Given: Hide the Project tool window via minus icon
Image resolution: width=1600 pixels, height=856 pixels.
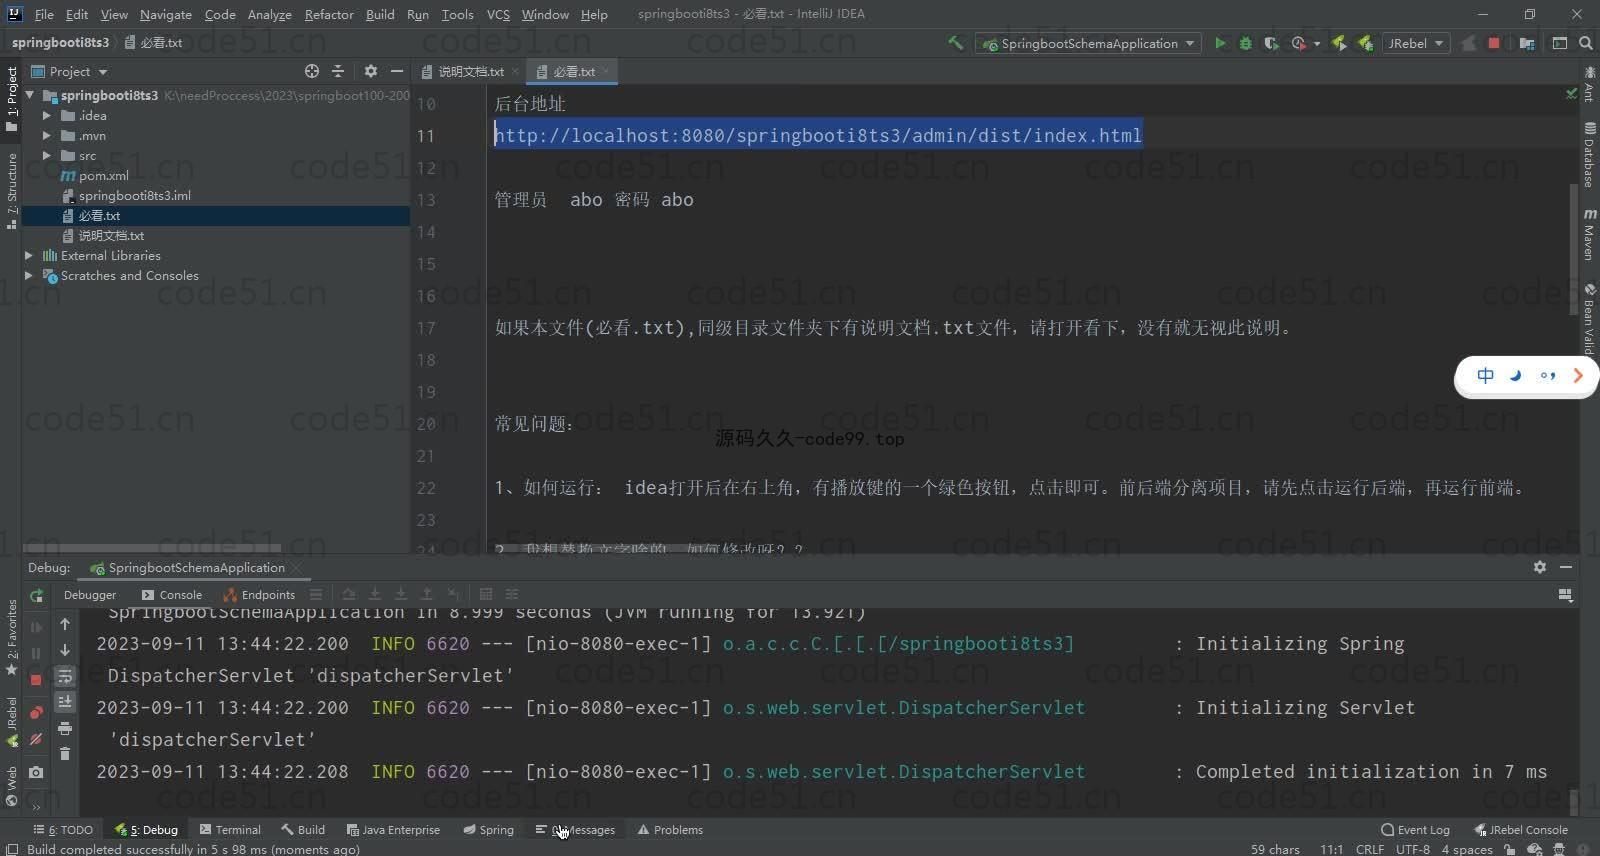Looking at the screenshot, I should (x=397, y=71).
